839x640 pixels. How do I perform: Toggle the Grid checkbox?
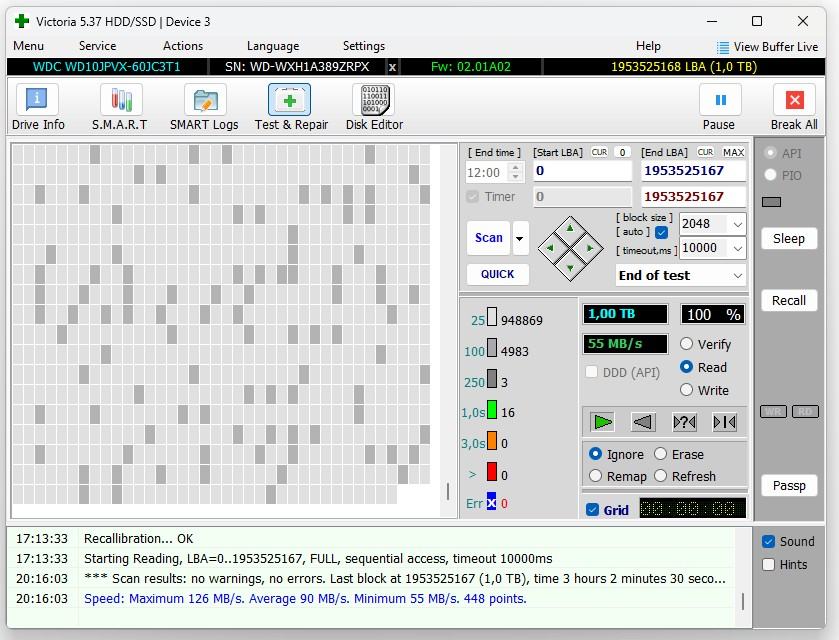tap(592, 510)
